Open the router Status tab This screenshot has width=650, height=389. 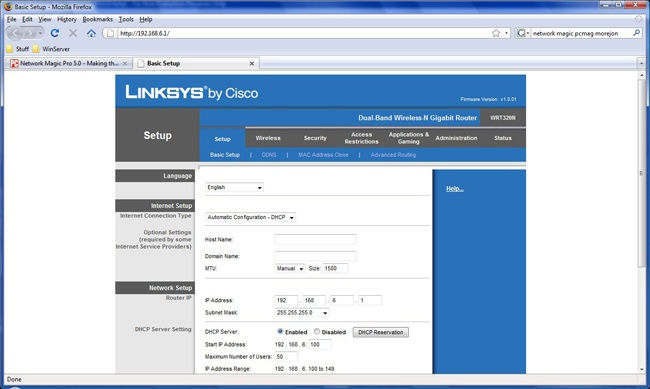coord(503,138)
